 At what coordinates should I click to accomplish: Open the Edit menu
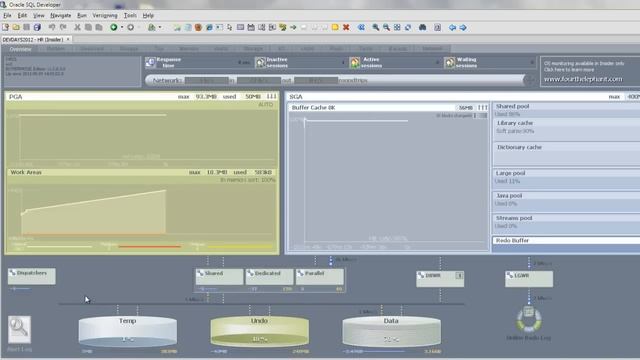(x=22, y=15)
